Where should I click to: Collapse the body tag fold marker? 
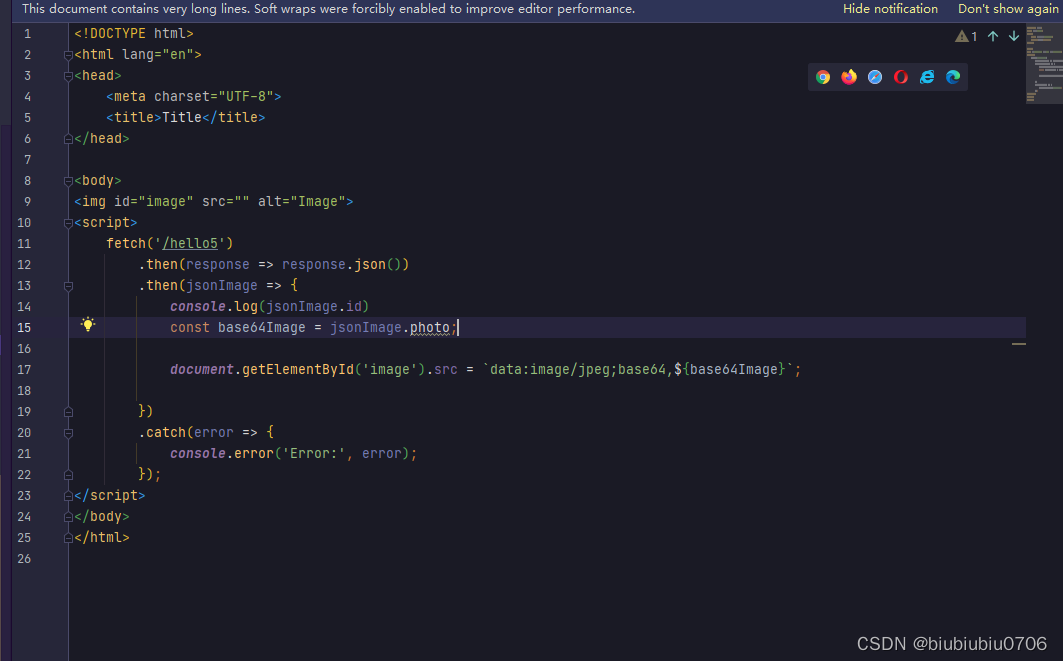pos(68,182)
